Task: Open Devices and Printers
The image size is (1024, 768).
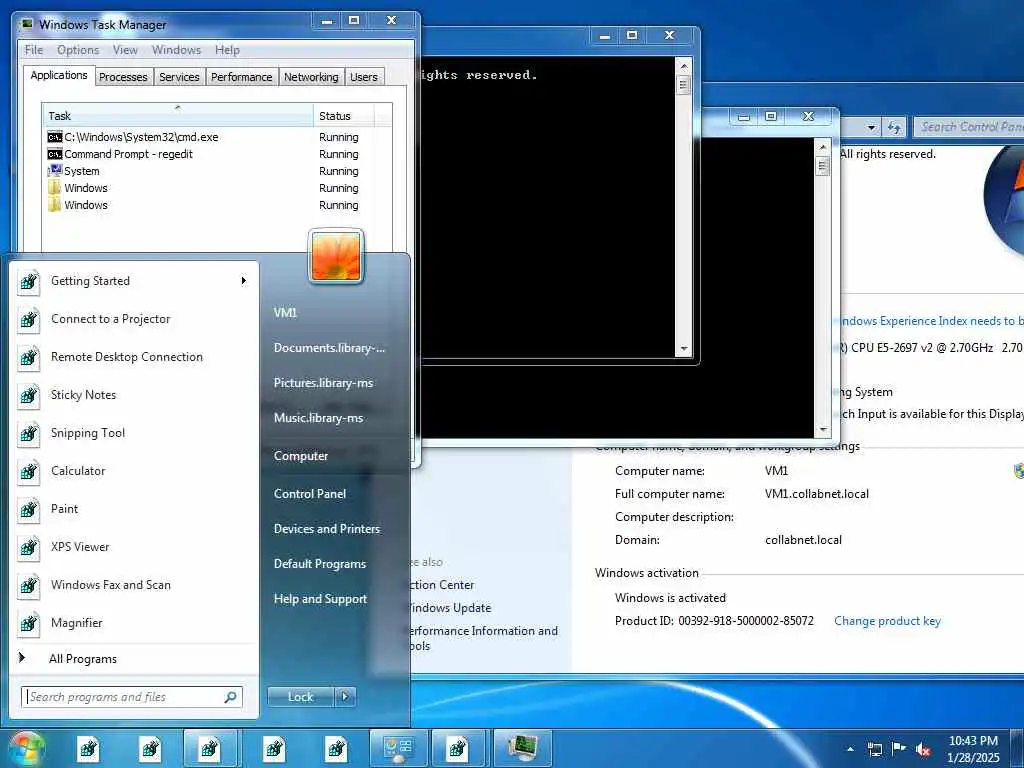Action: click(327, 529)
